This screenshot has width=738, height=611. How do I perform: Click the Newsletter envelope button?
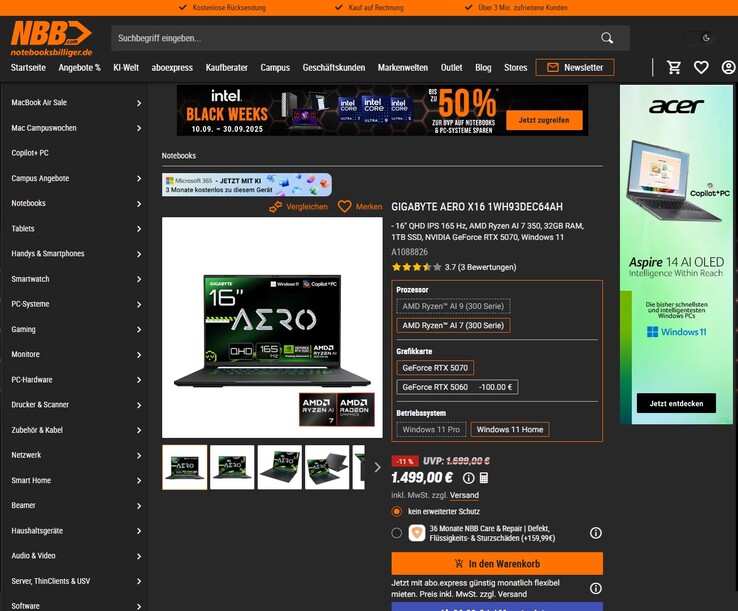click(575, 67)
